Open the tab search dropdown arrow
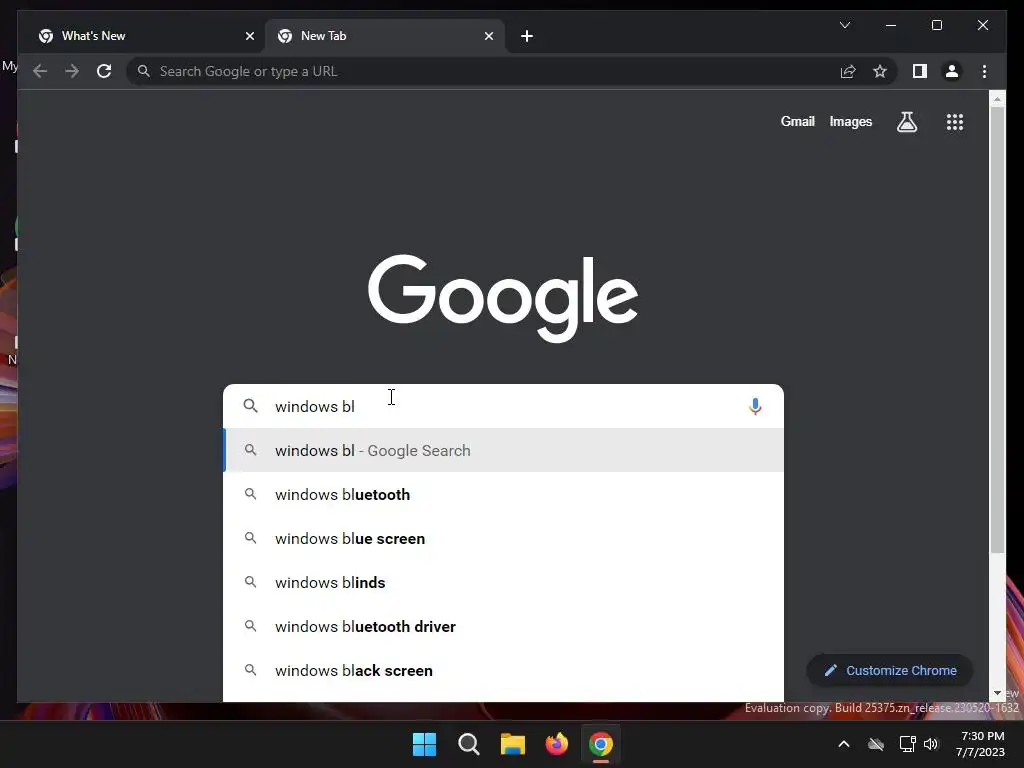1024x768 pixels. [844, 25]
